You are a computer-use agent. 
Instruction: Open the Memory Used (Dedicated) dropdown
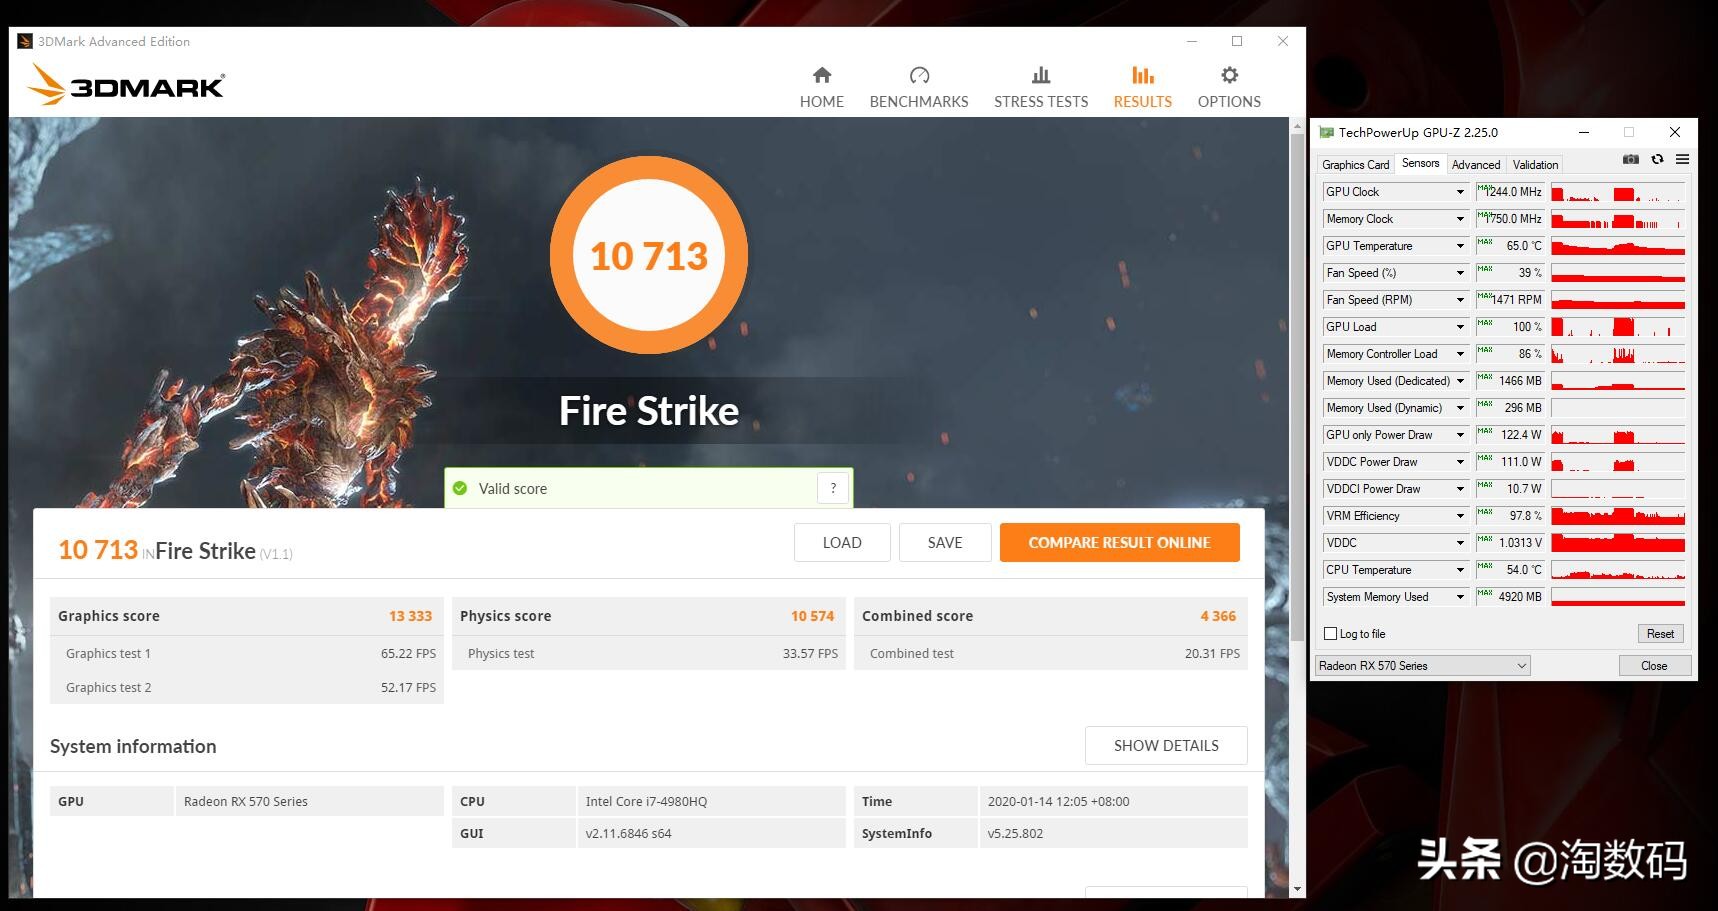(x=1460, y=381)
